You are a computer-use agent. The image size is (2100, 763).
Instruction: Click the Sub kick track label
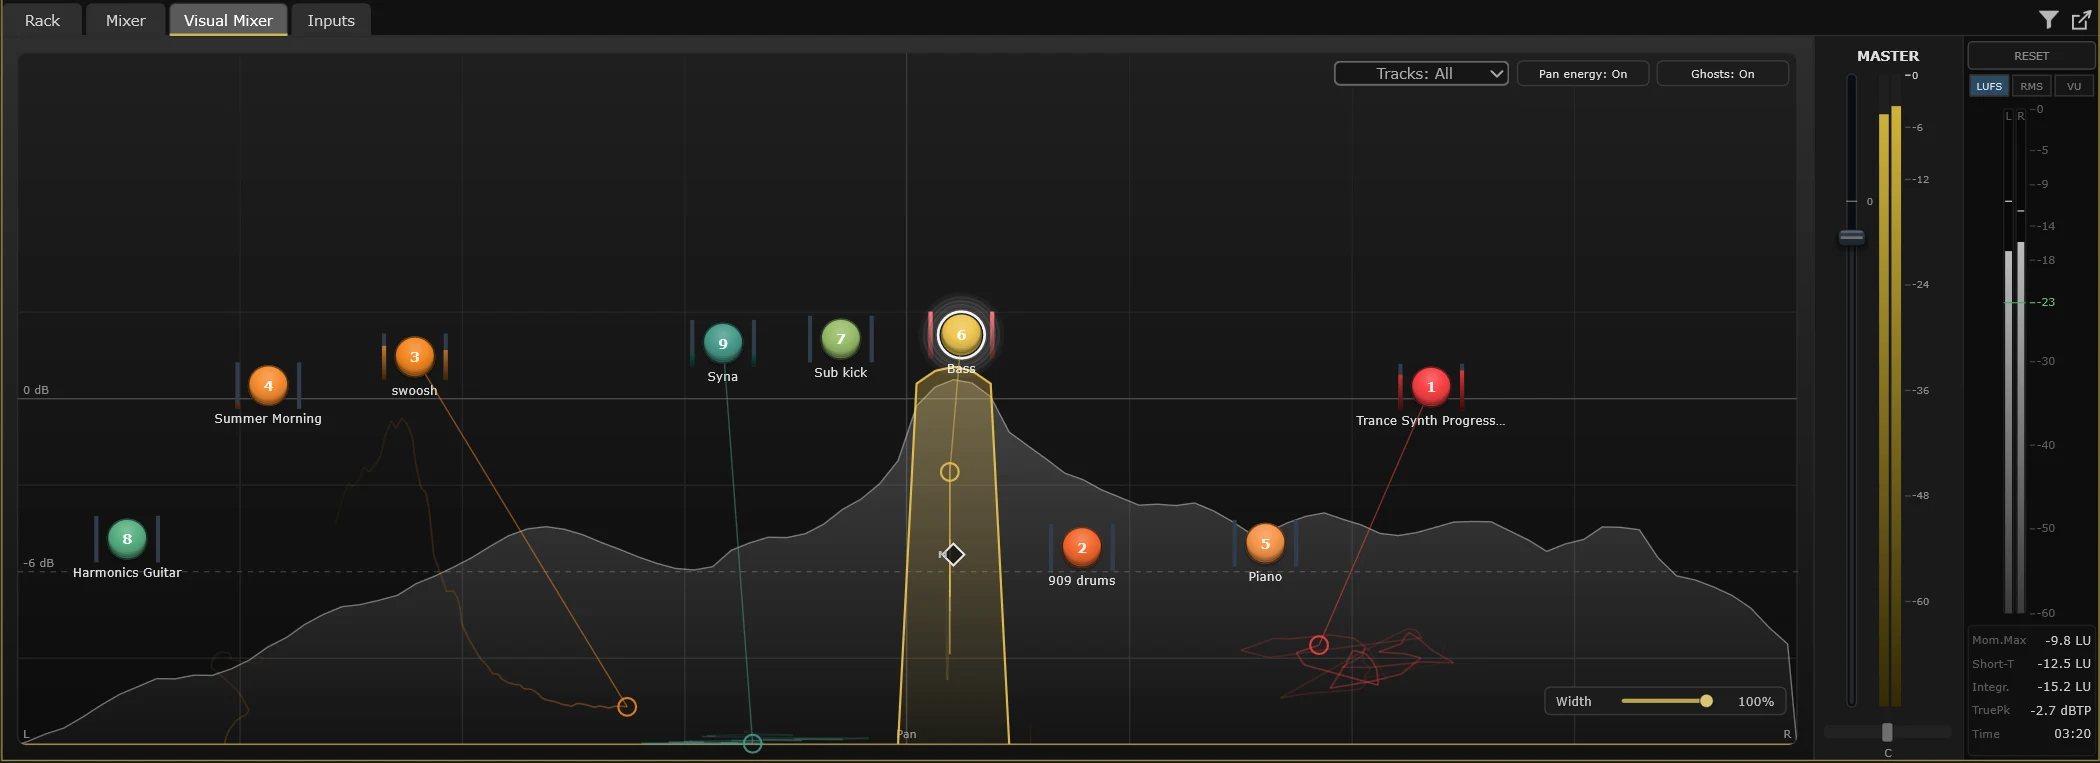[840, 373]
